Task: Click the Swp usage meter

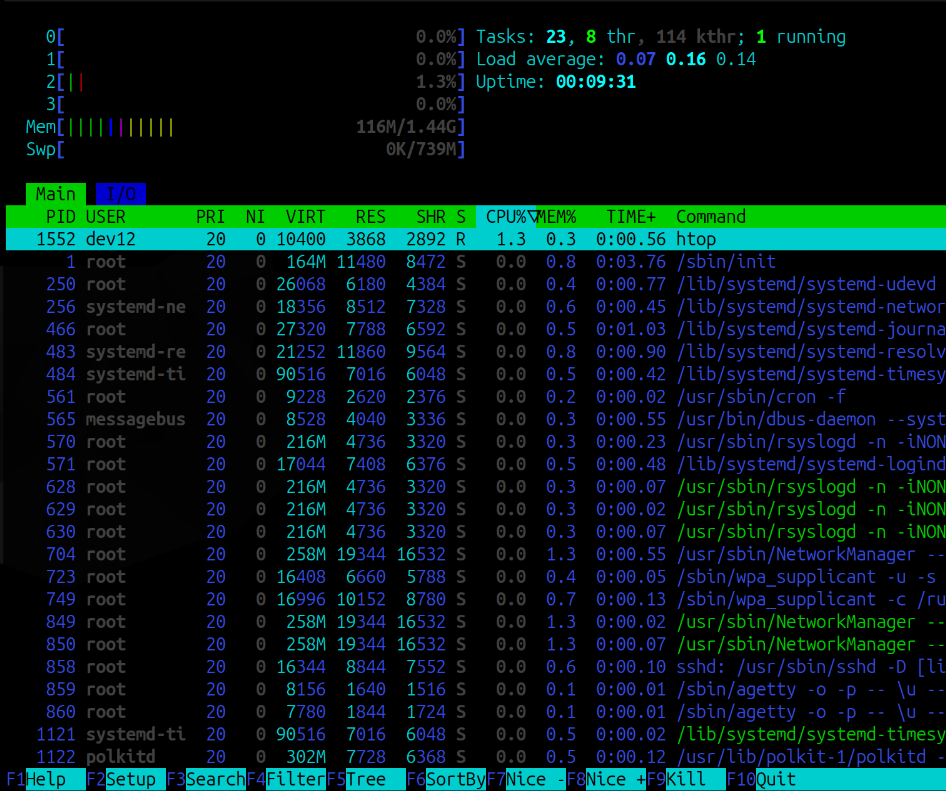Action: [x=246, y=150]
